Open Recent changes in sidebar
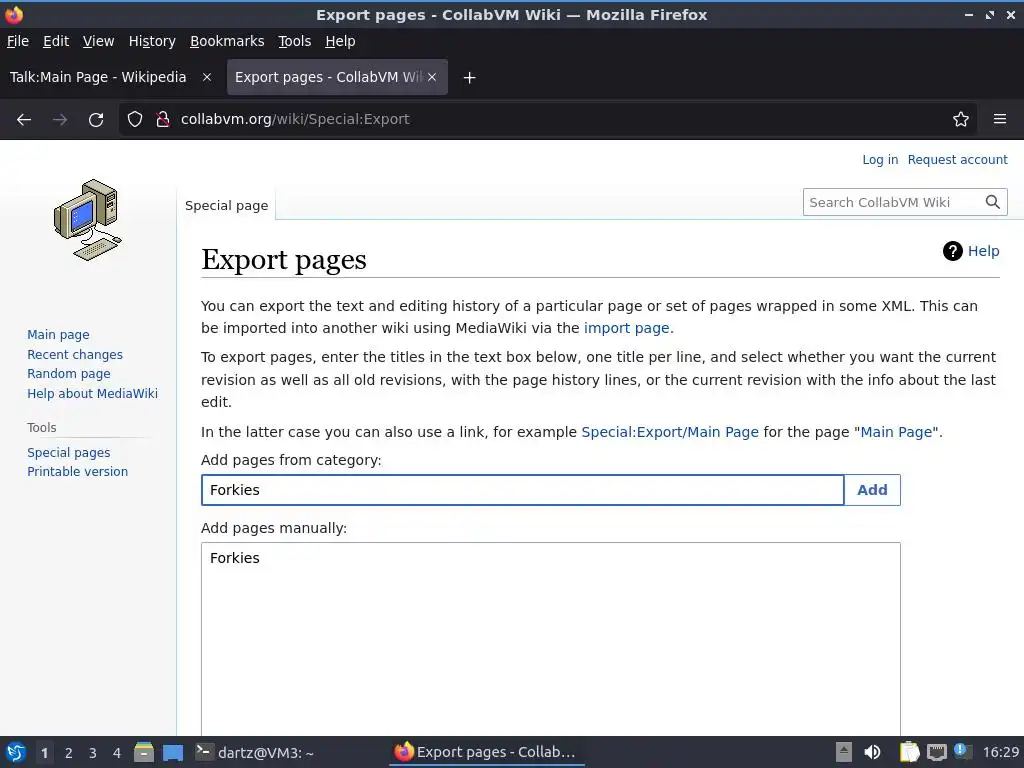 (75, 355)
